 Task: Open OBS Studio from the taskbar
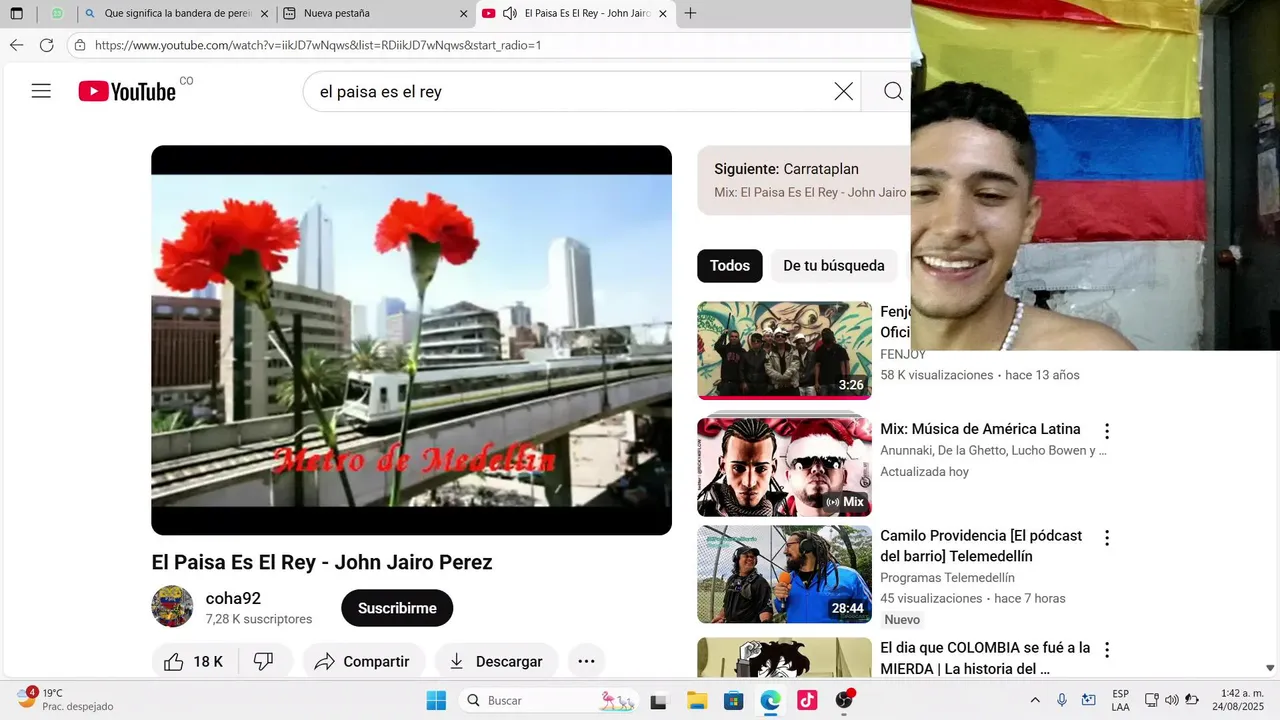845,700
